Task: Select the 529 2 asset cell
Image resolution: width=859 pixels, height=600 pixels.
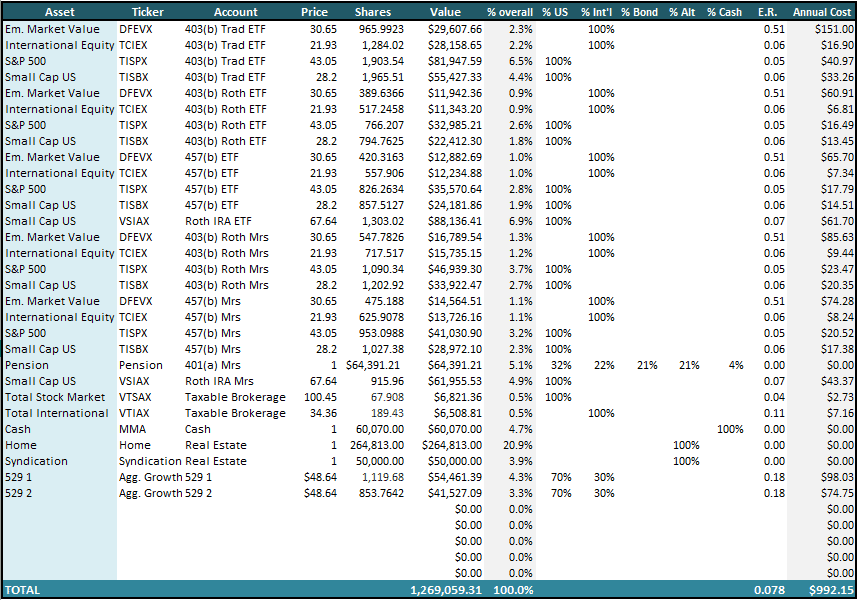Action: 19,493
